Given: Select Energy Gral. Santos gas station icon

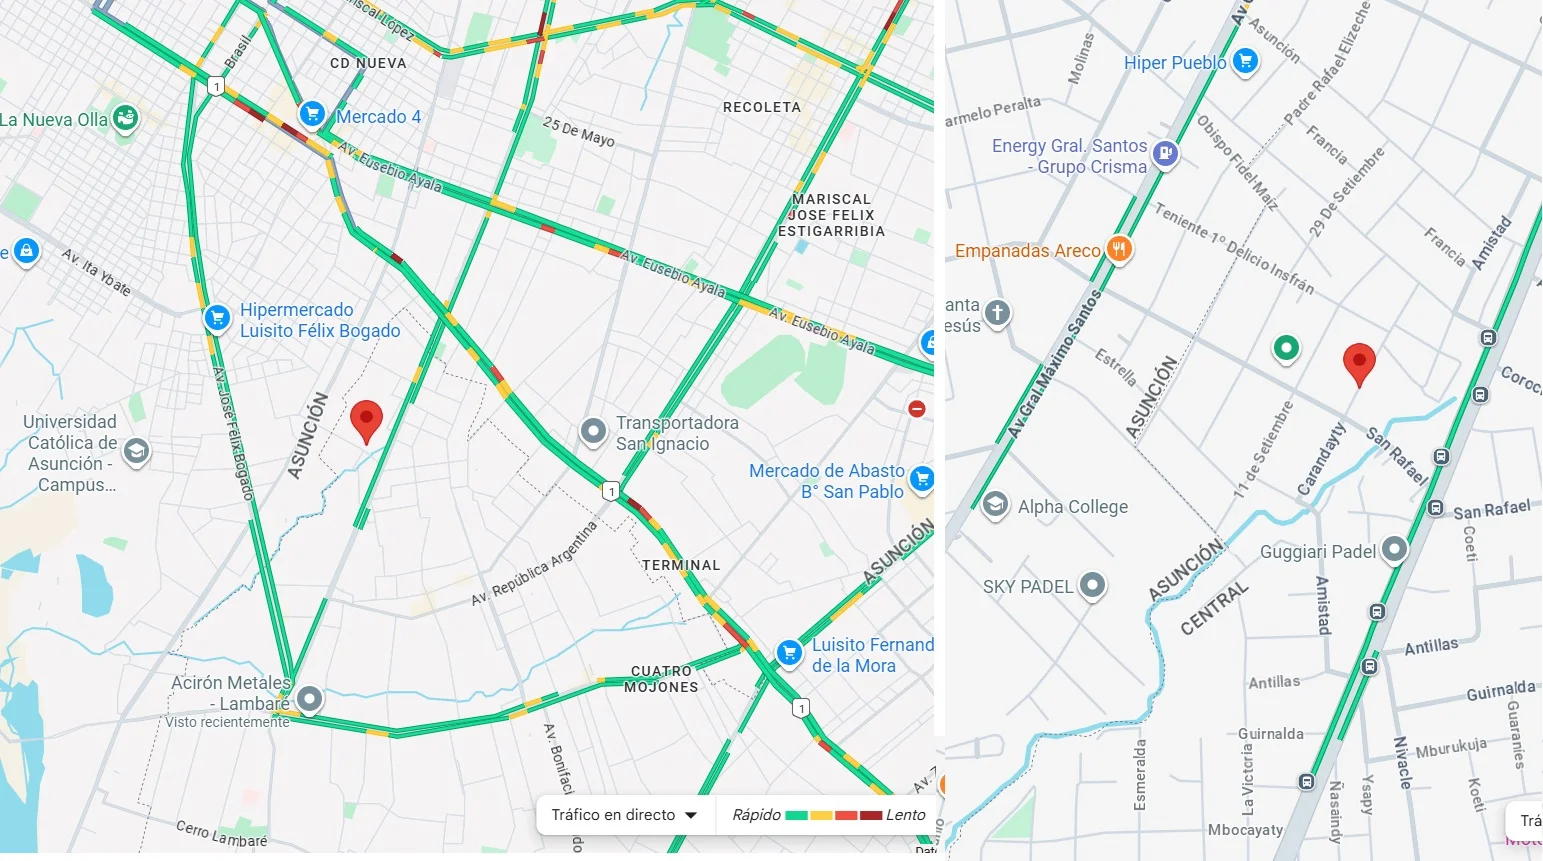Looking at the screenshot, I should point(1165,154).
